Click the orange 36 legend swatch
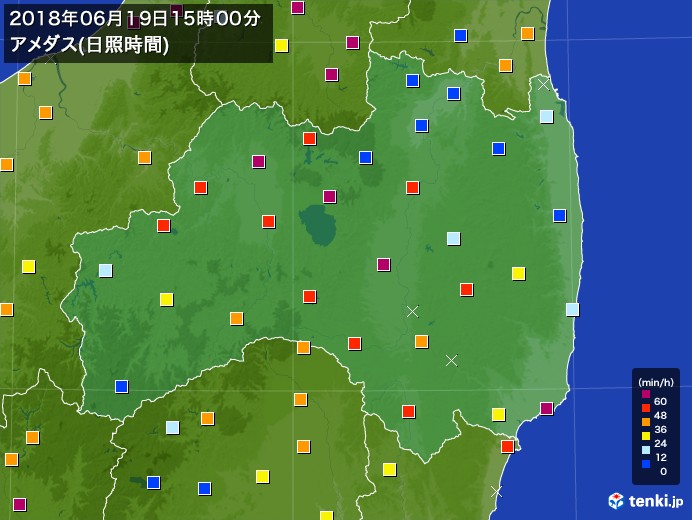Image resolution: width=692 pixels, height=520 pixels. point(646,422)
